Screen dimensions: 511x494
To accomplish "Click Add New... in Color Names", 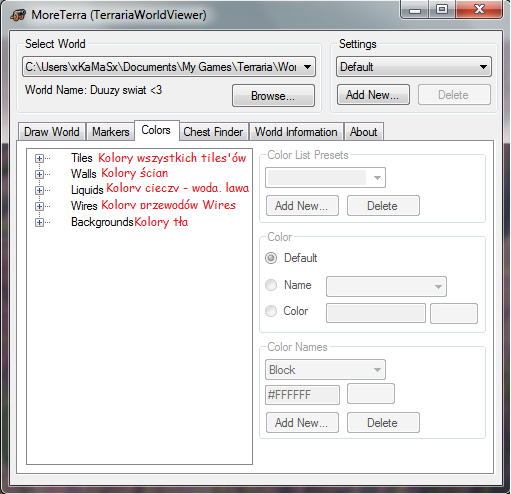I will click(x=302, y=423).
